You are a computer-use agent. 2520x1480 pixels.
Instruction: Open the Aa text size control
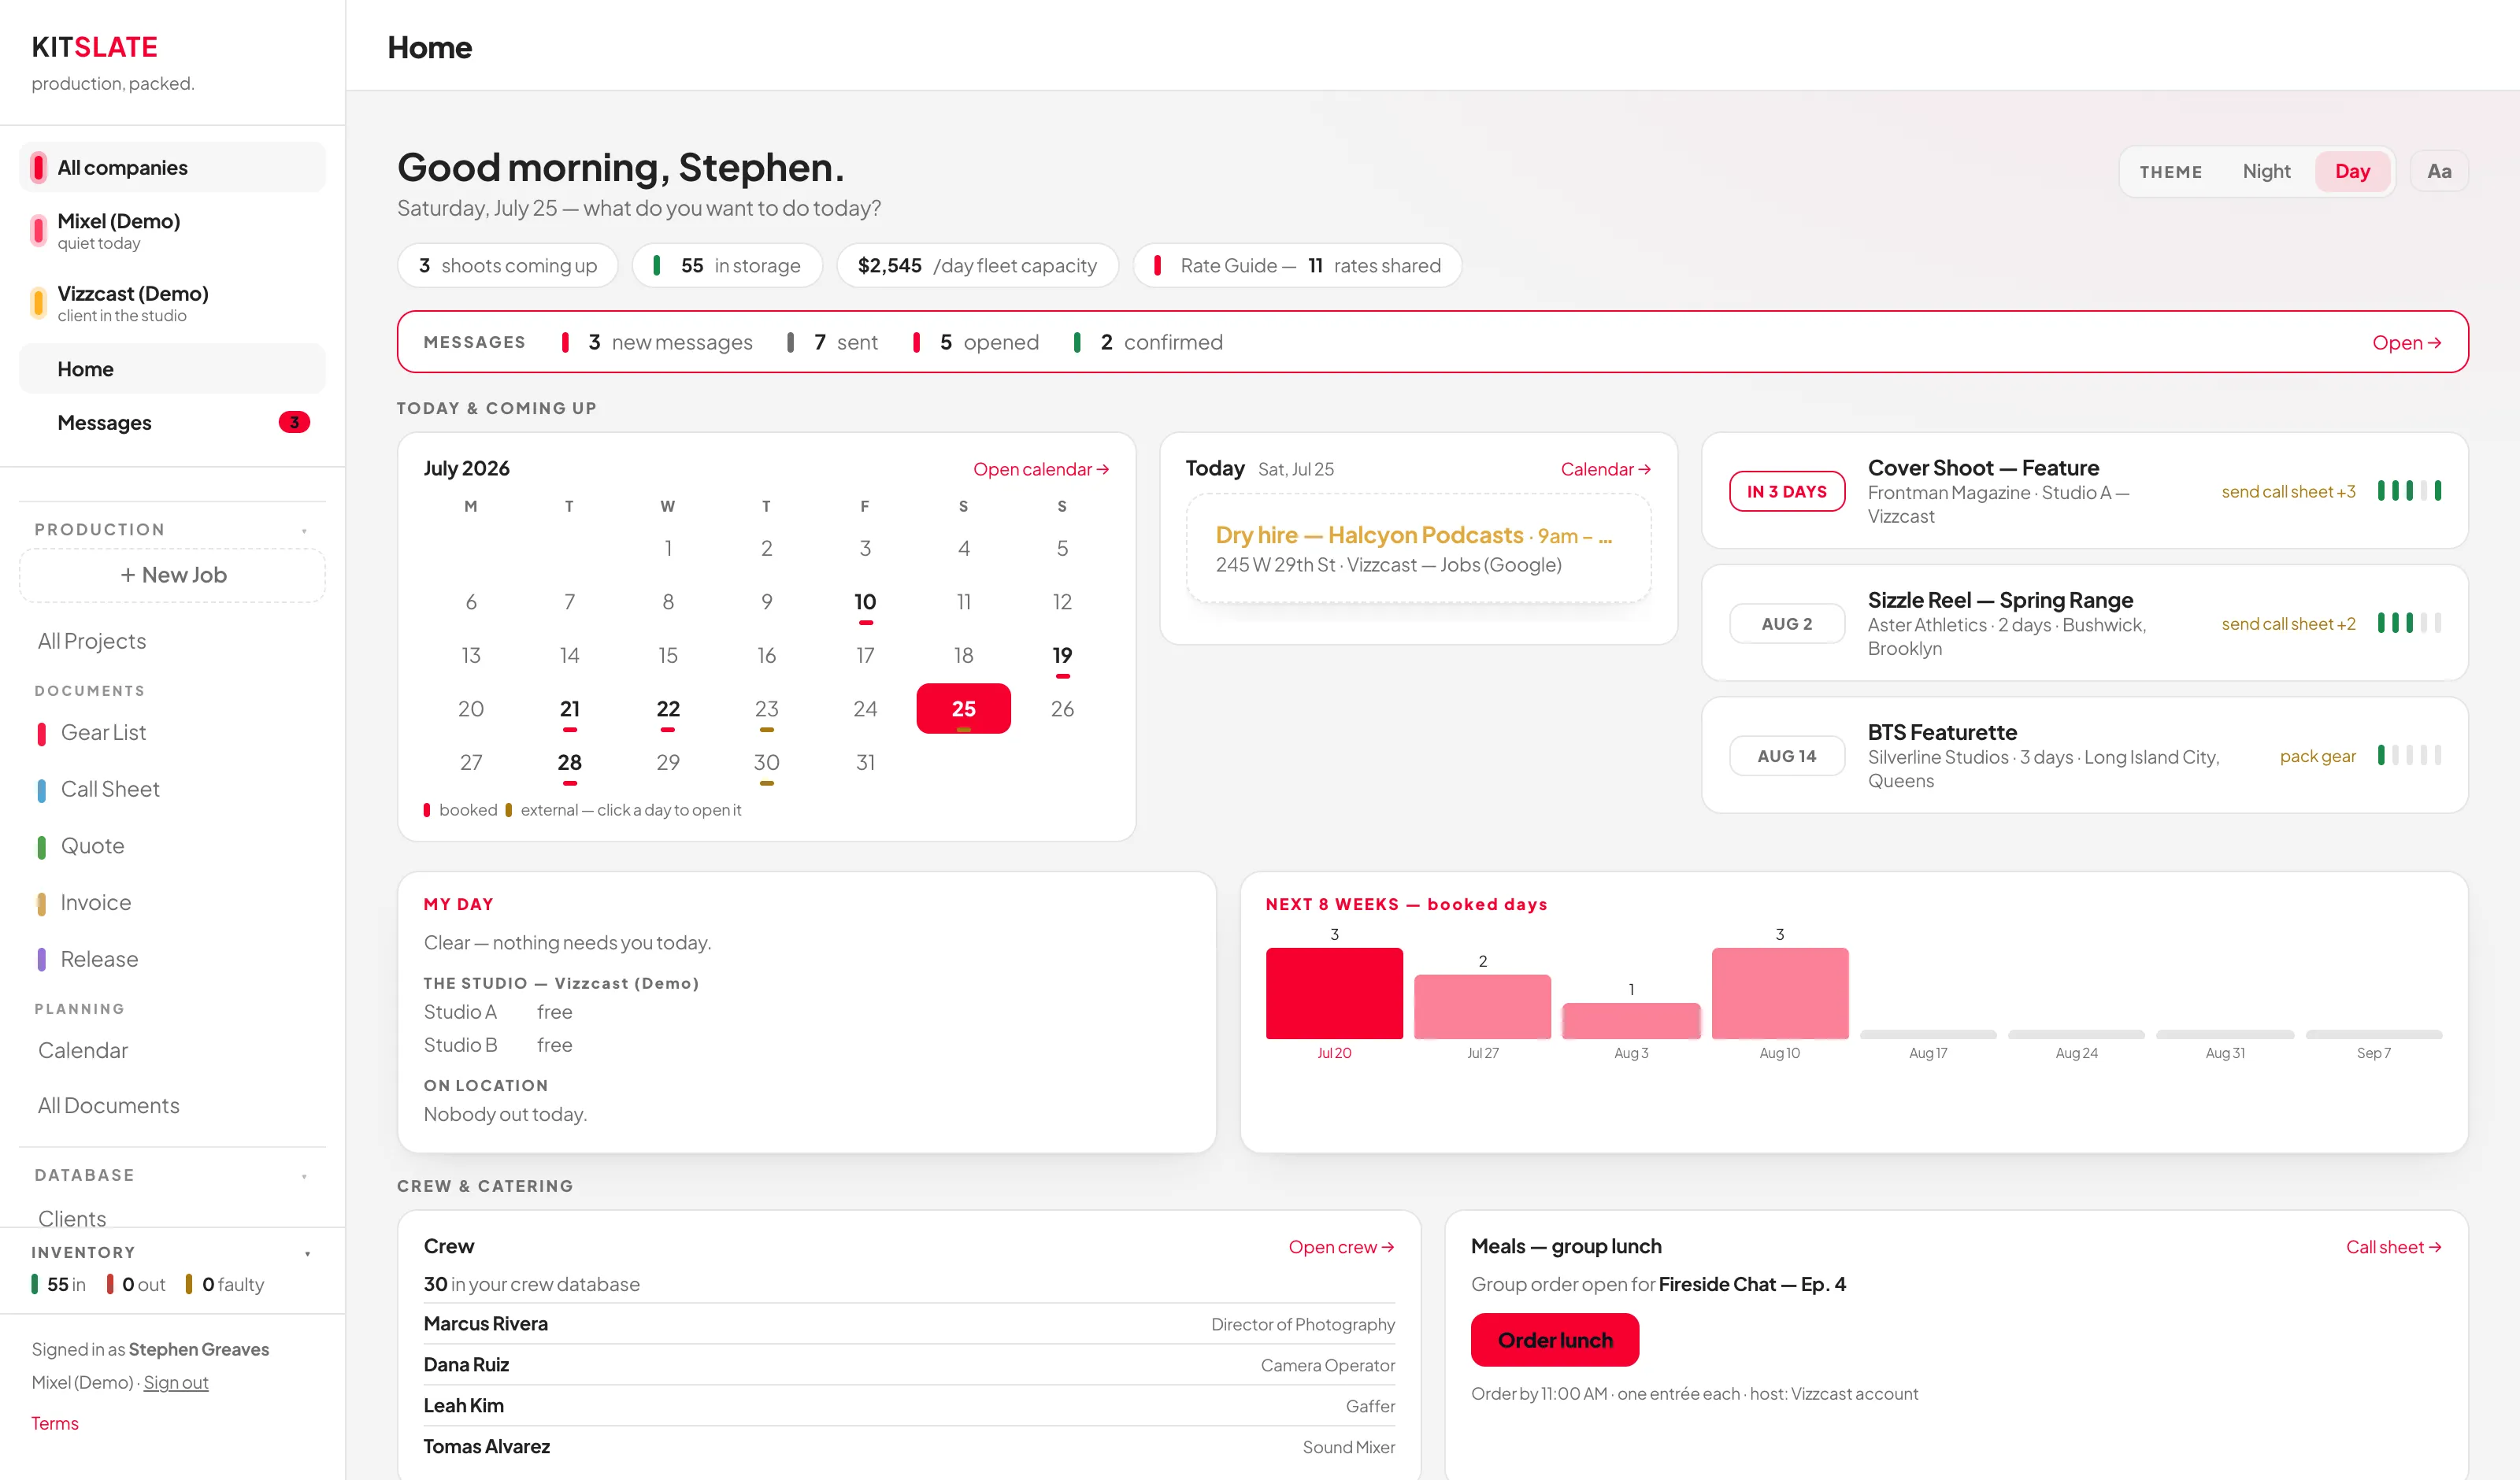click(2439, 171)
